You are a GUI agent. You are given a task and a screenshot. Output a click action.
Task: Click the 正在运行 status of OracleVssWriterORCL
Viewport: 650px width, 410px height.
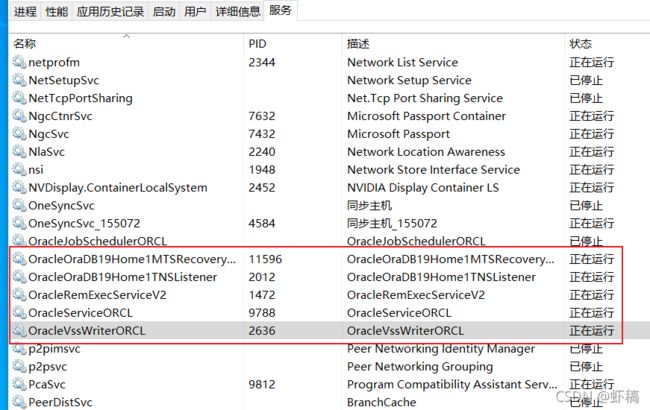click(592, 330)
